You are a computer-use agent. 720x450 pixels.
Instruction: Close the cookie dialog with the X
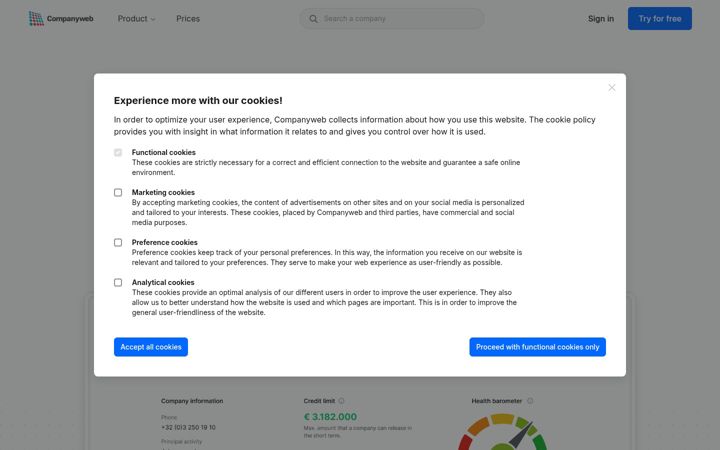(612, 87)
